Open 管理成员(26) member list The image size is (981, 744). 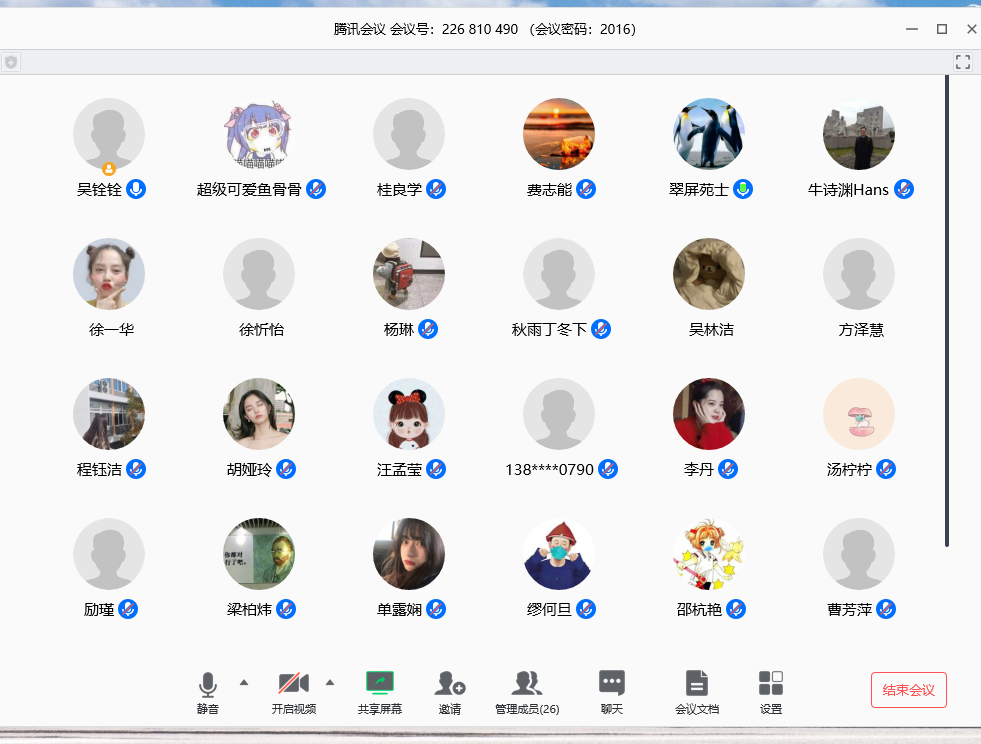[x=527, y=683]
